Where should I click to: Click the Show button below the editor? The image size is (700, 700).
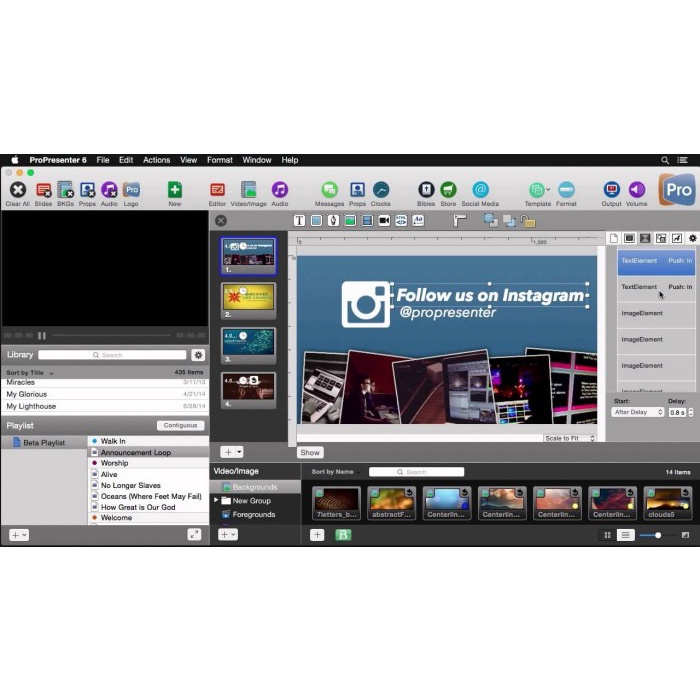point(310,453)
